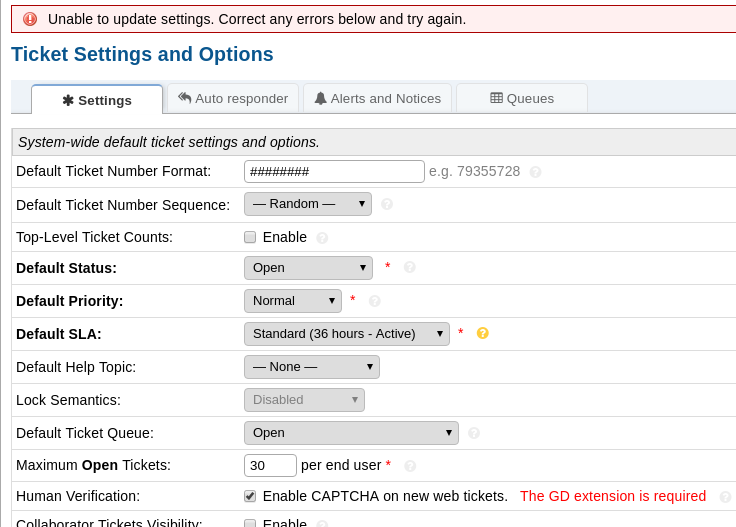The height and width of the screenshot is (527, 736).
Task: Click help icon next to Ticket Number Sequence
Action: (387, 204)
